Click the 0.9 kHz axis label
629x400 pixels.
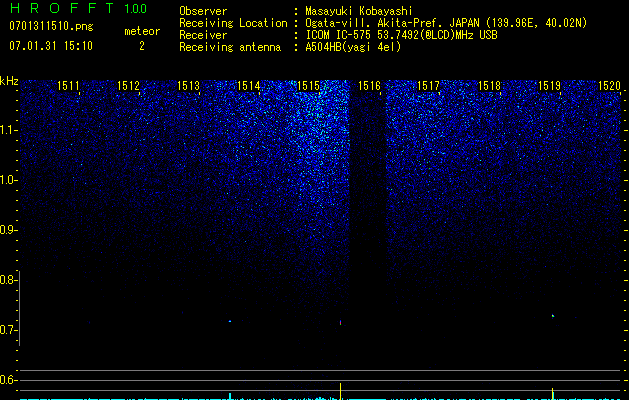click(x=7, y=230)
